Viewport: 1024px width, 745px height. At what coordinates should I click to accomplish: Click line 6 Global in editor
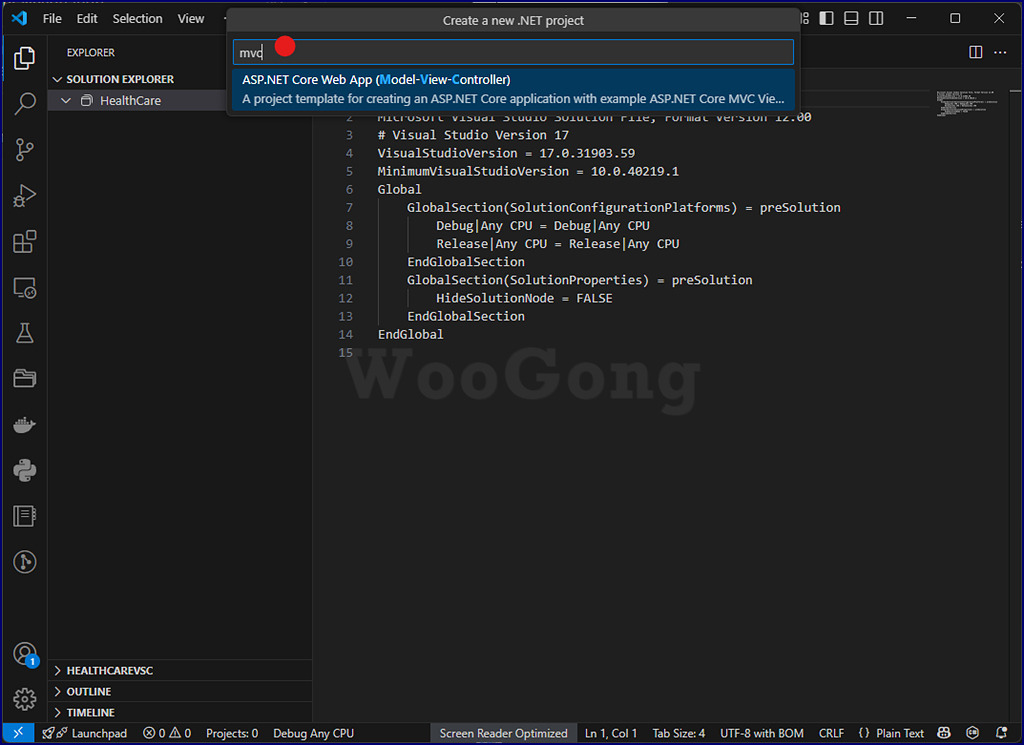pyautogui.click(x=399, y=189)
